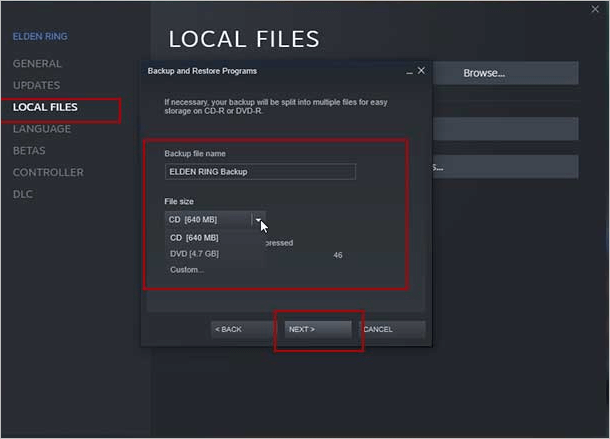Go to the BETAS tab

tap(29, 151)
